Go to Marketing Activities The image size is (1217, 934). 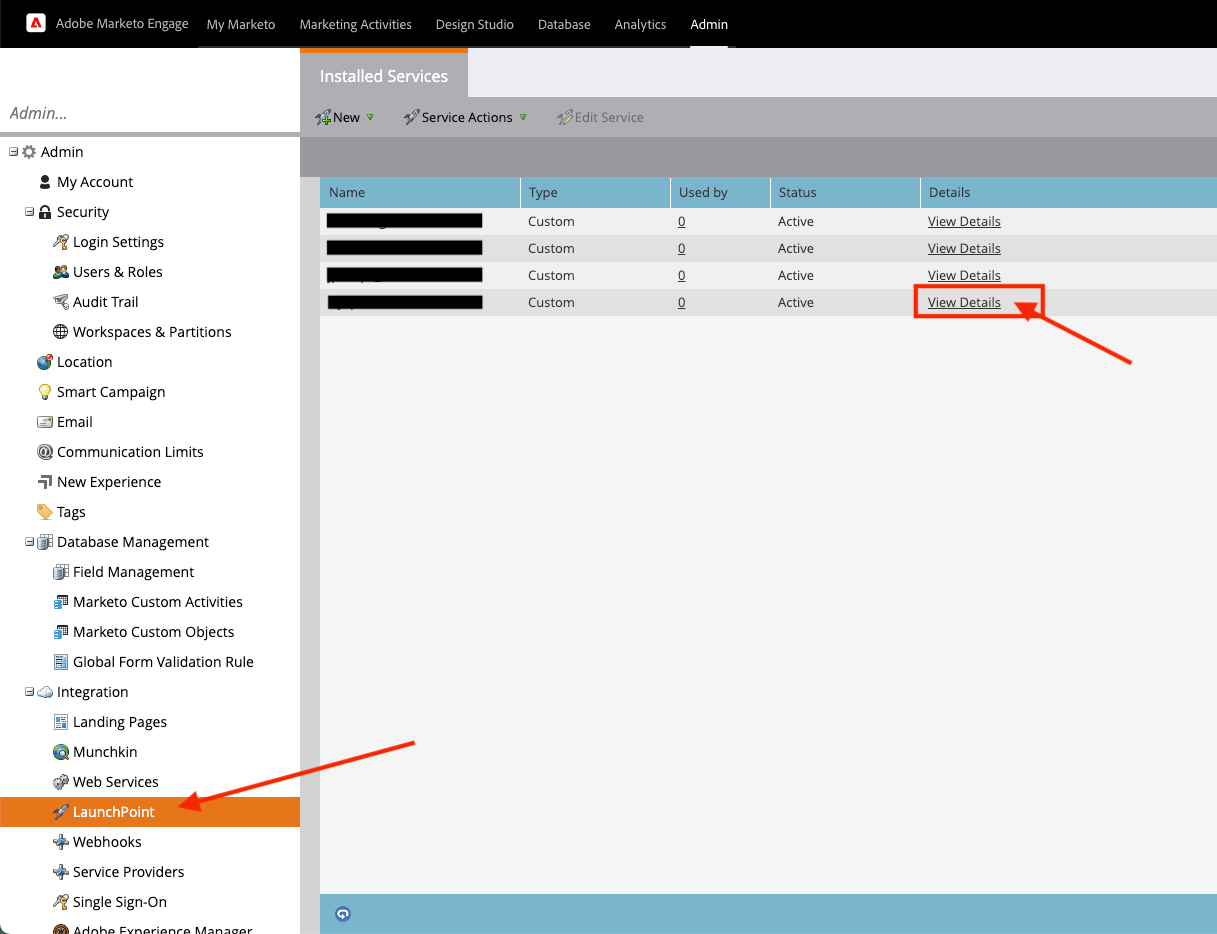355,24
